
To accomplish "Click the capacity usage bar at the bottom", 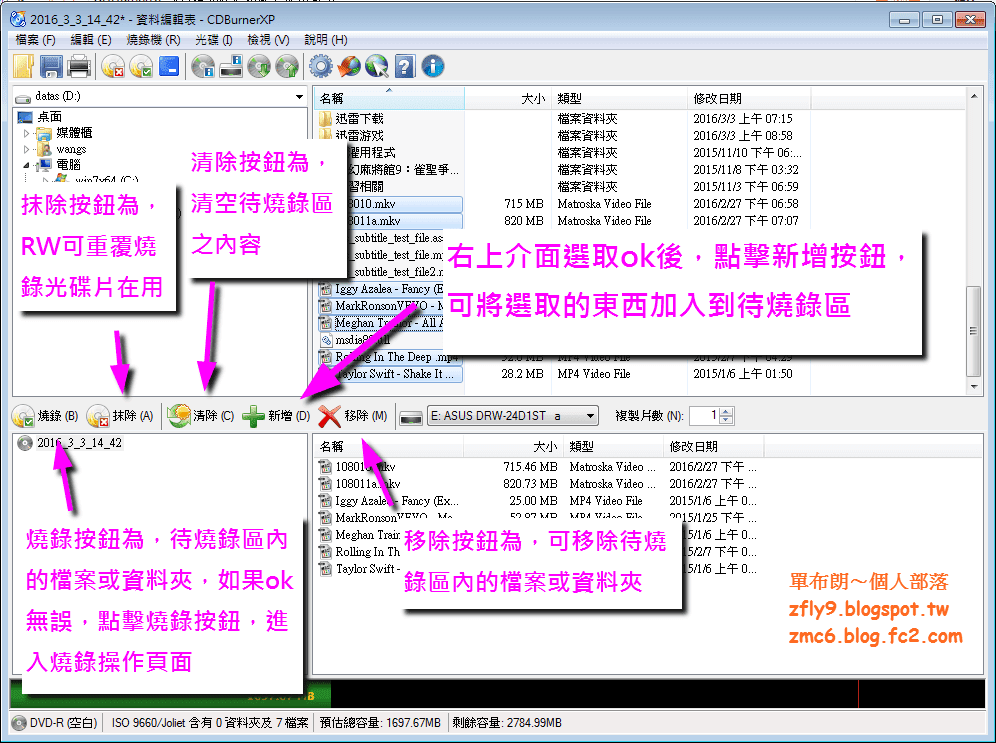I will tap(497, 694).
